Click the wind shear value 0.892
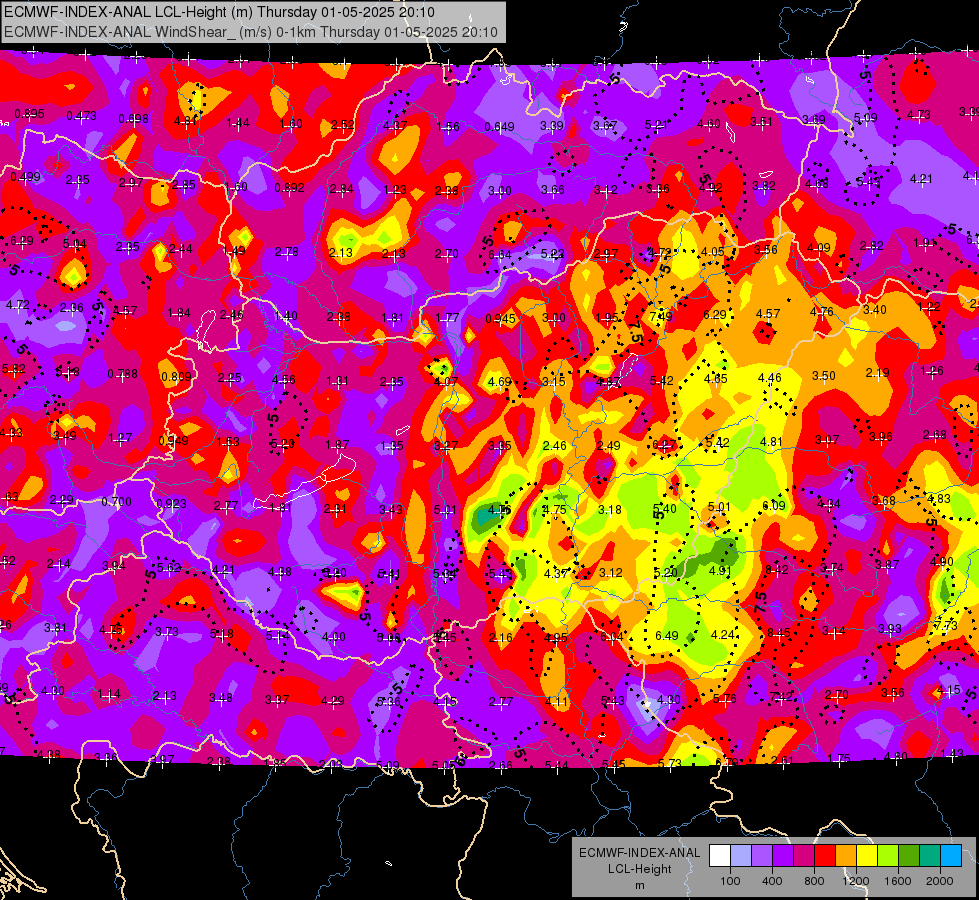 click(290, 187)
